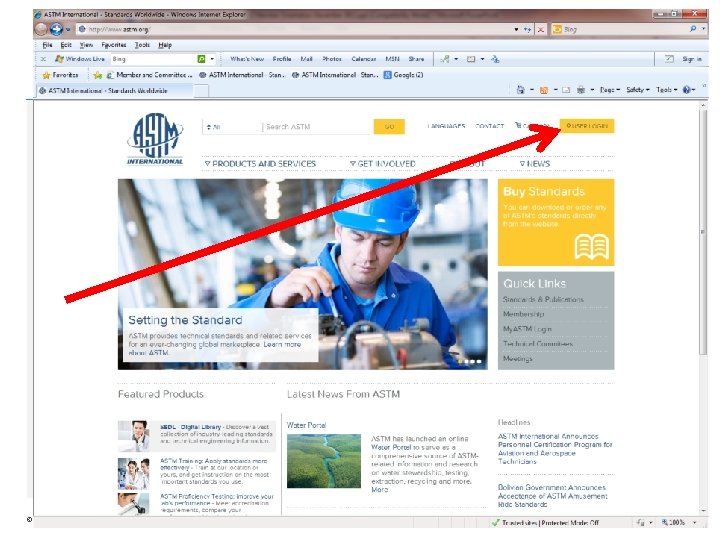Click the open book icon on Buy Standards
This screenshot has width=720, height=540.
591,247
